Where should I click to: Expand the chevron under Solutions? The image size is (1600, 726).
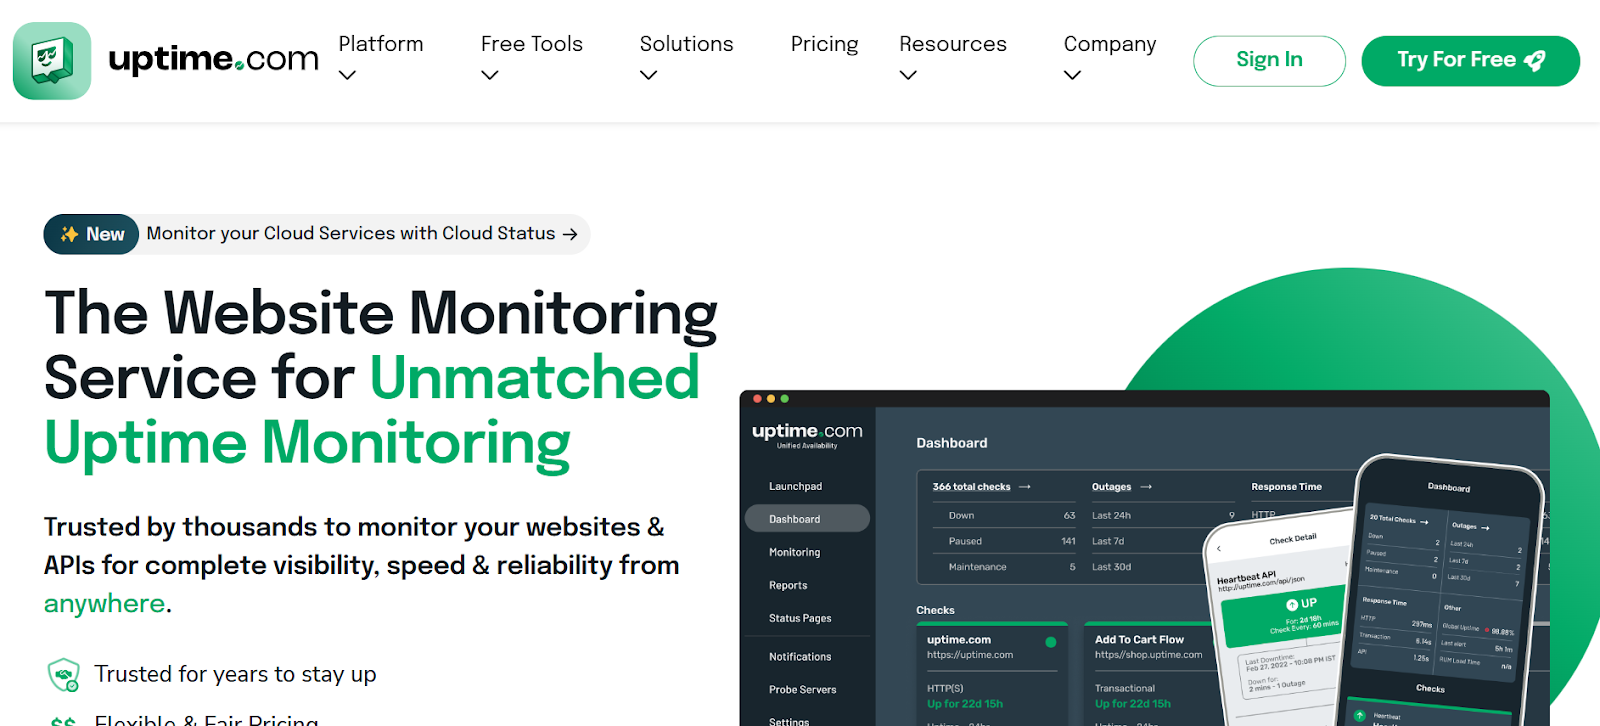pos(649,75)
